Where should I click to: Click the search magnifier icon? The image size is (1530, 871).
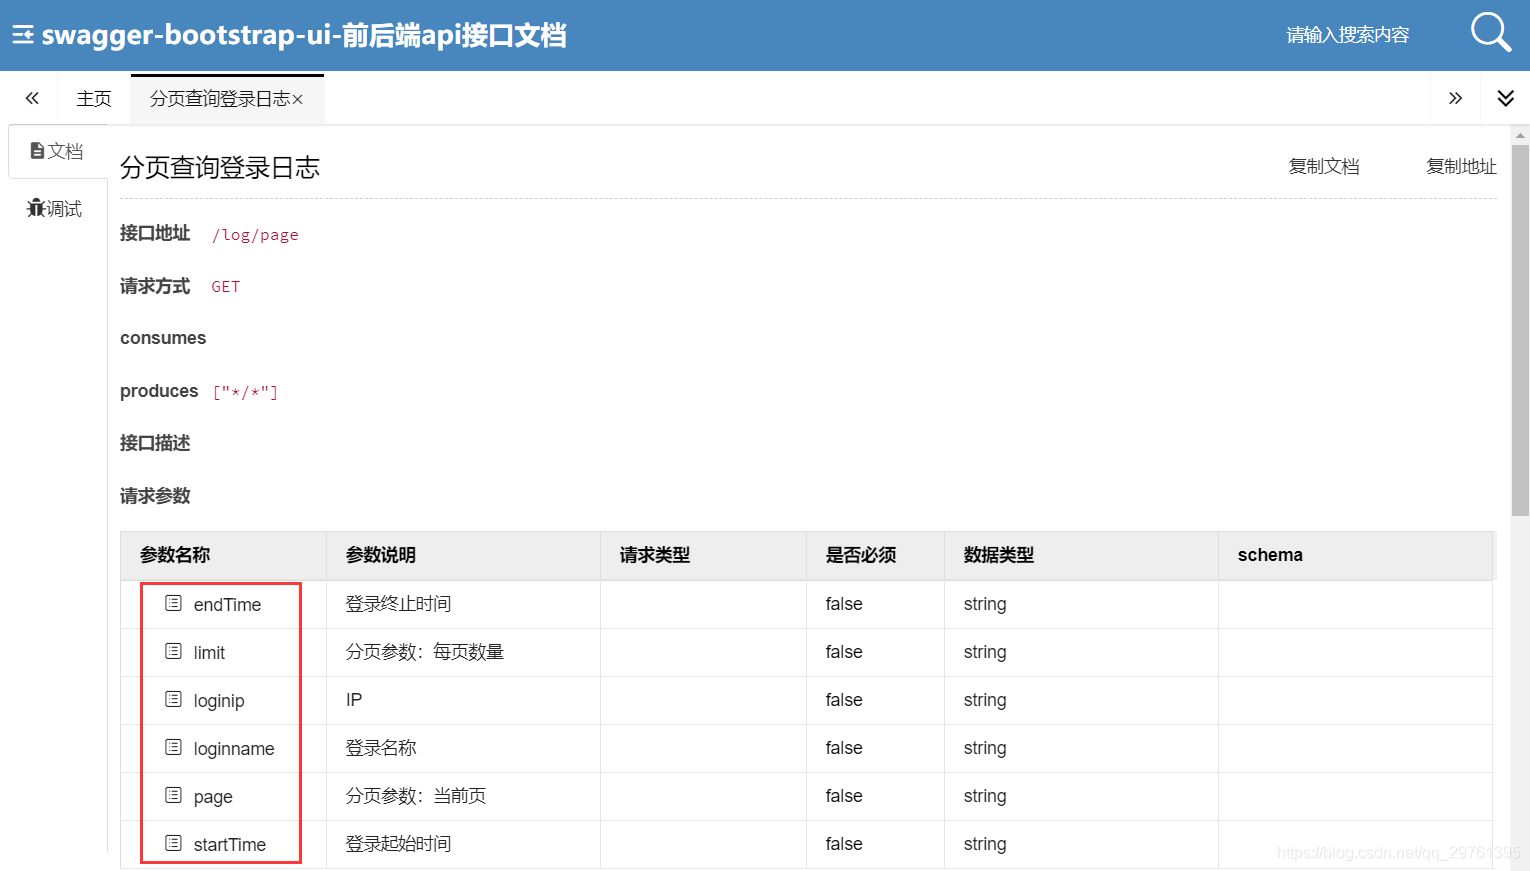pos(1490,32)
